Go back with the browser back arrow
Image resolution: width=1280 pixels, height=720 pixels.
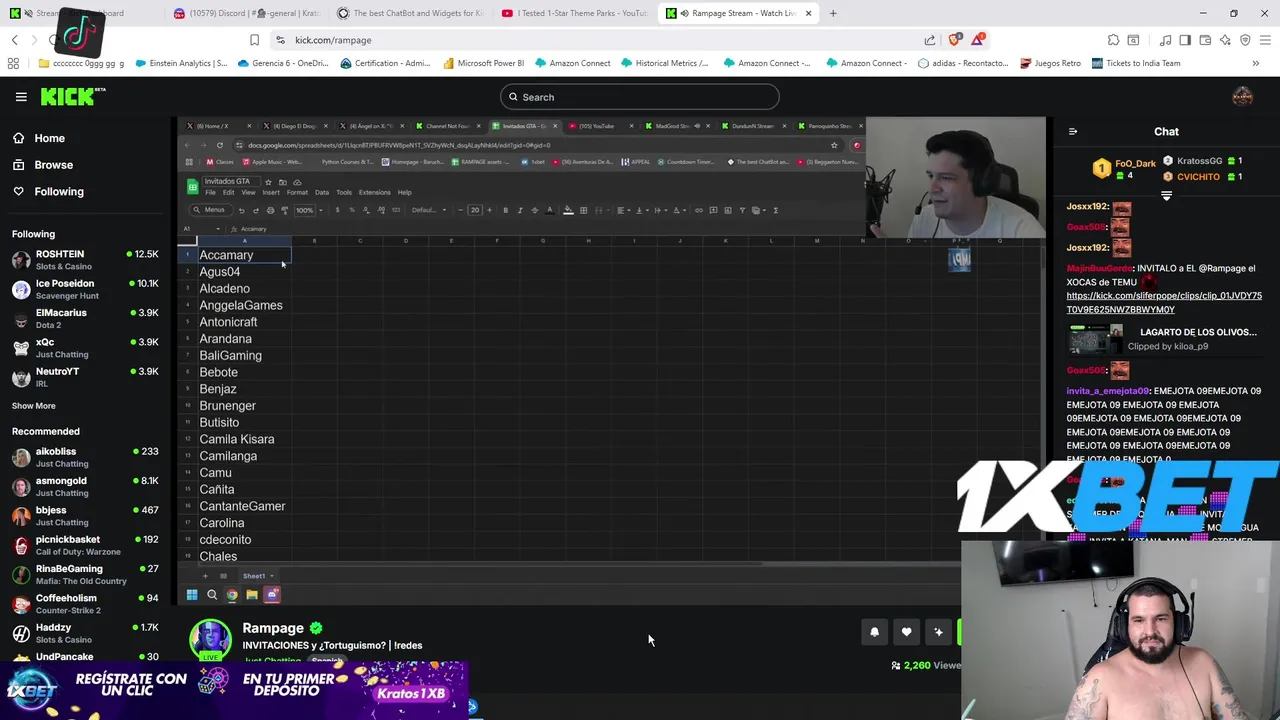pyautogui.click(x=14, y=40)
